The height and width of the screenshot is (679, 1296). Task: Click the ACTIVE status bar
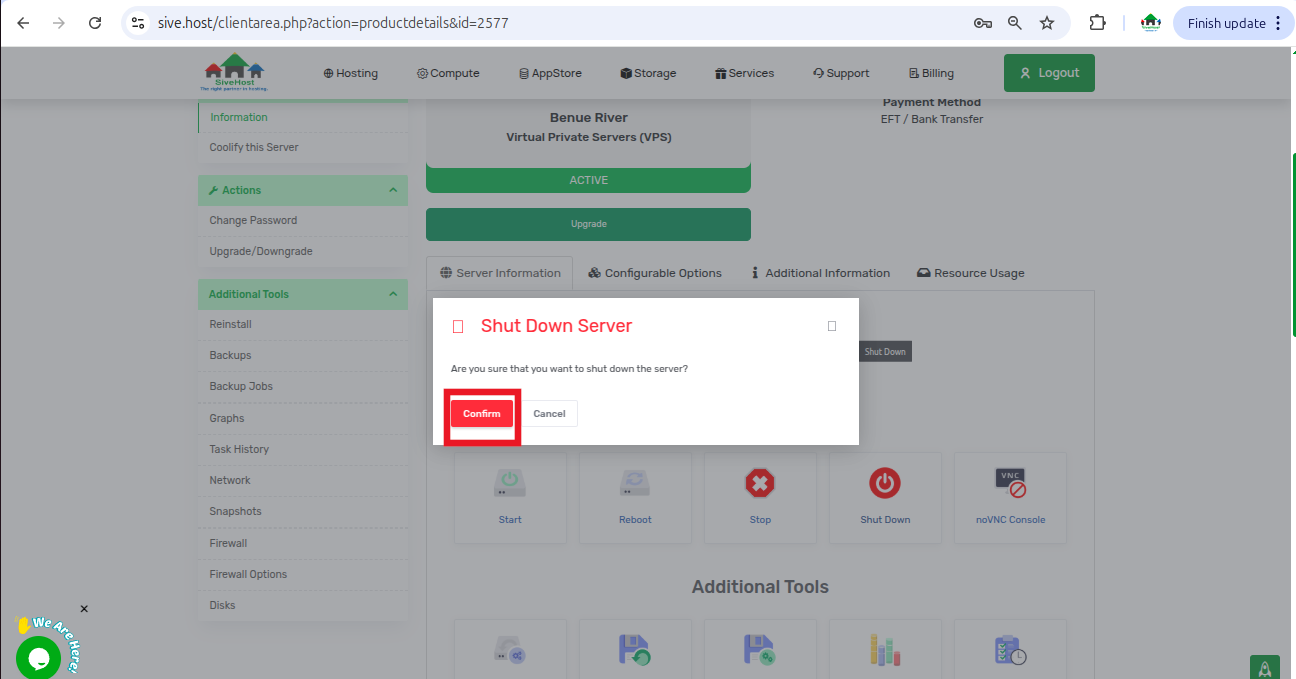click(588, 180)
